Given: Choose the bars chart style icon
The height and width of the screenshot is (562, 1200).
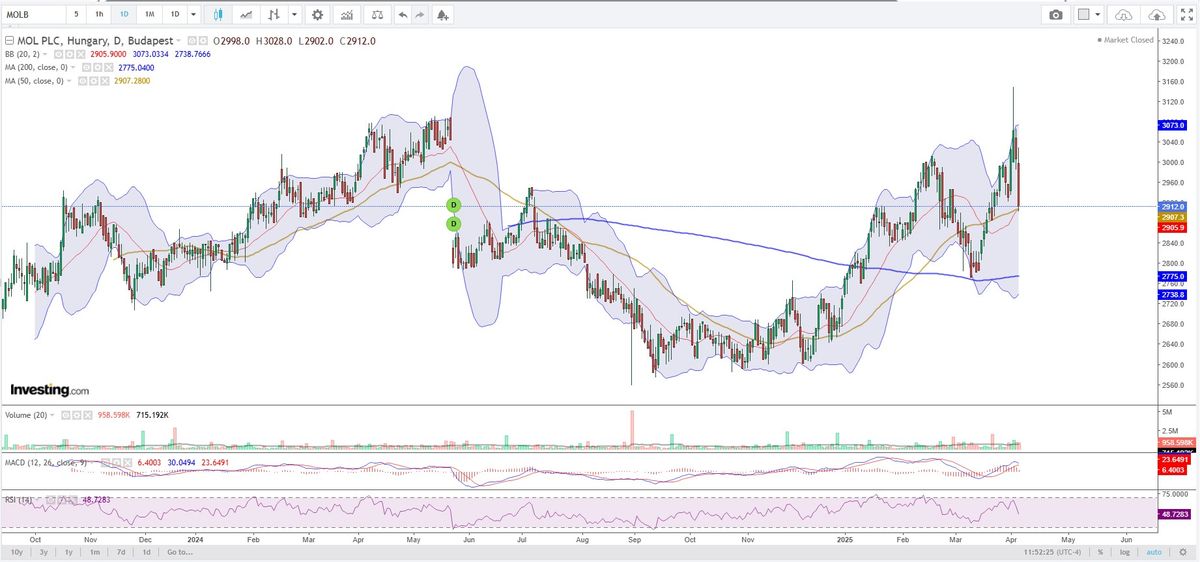Looking at the screenshot, I should click(x=272, y=15).
